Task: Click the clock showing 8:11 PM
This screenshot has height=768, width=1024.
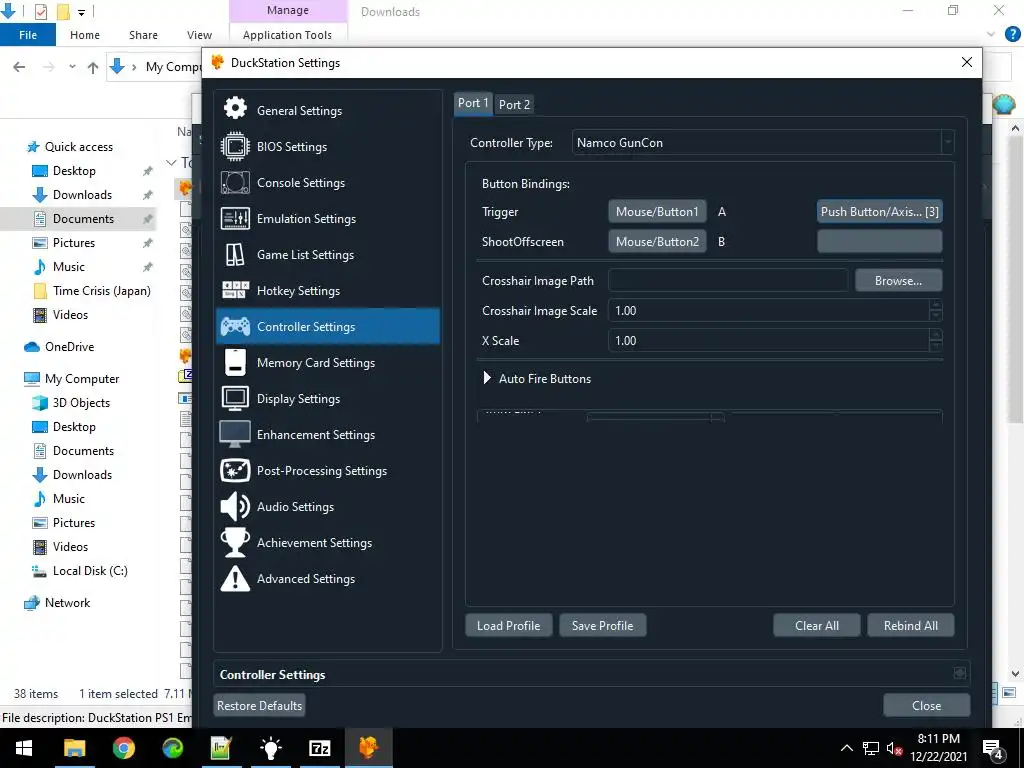Action: tap(938, 739)
